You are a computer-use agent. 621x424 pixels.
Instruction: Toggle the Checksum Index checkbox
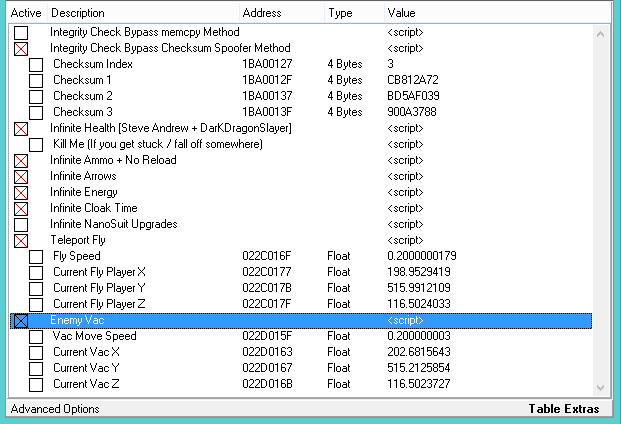click(36, 65)
